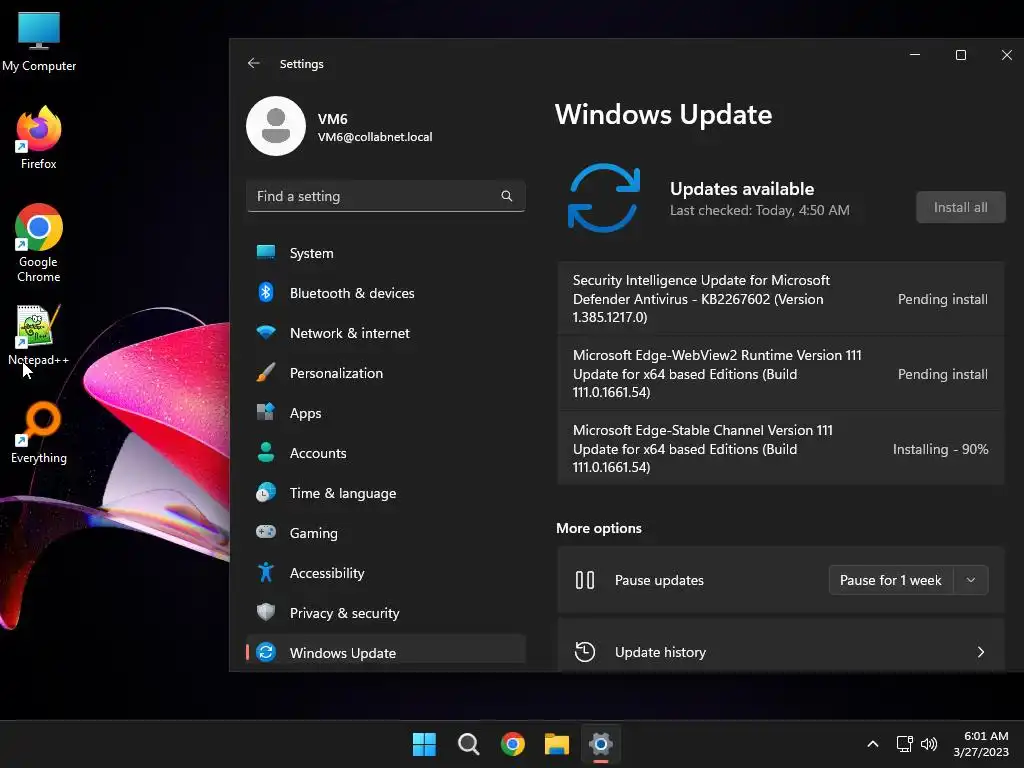Launch Chrome from the taskbar
Screen dimensions: 1024x768
click(513, 744)
